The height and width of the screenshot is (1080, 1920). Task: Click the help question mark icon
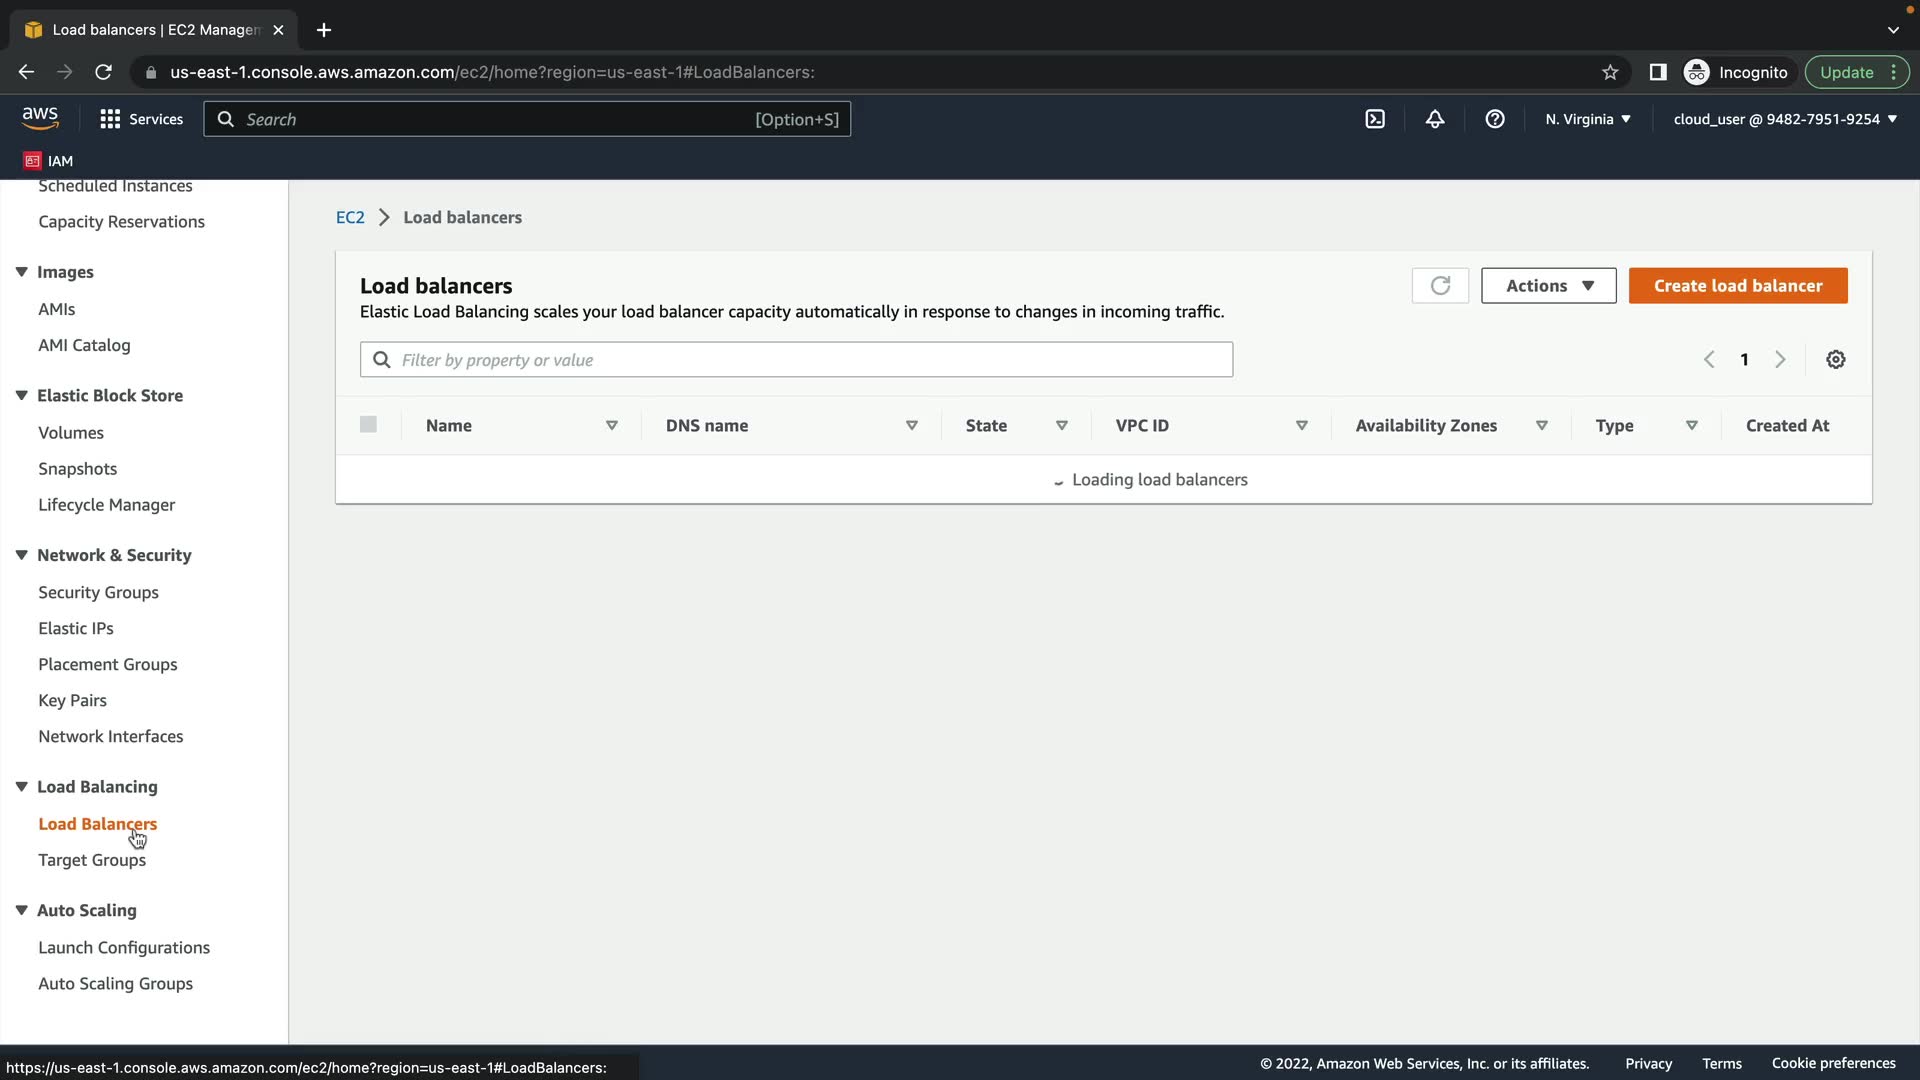pos(1495,119)
